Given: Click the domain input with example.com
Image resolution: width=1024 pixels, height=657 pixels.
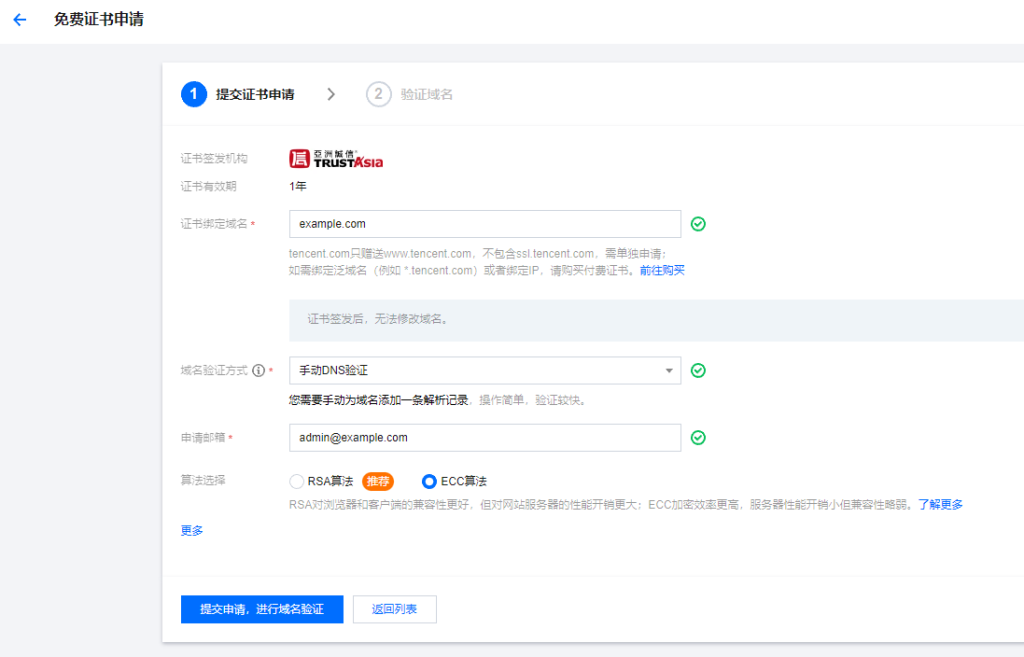Looking at the screenshot, I should tap(484, 224).
